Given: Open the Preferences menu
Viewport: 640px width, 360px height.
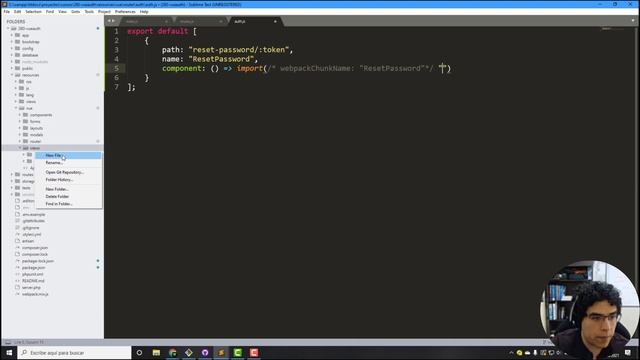Looking at the screenshot, I should point(125,12).
